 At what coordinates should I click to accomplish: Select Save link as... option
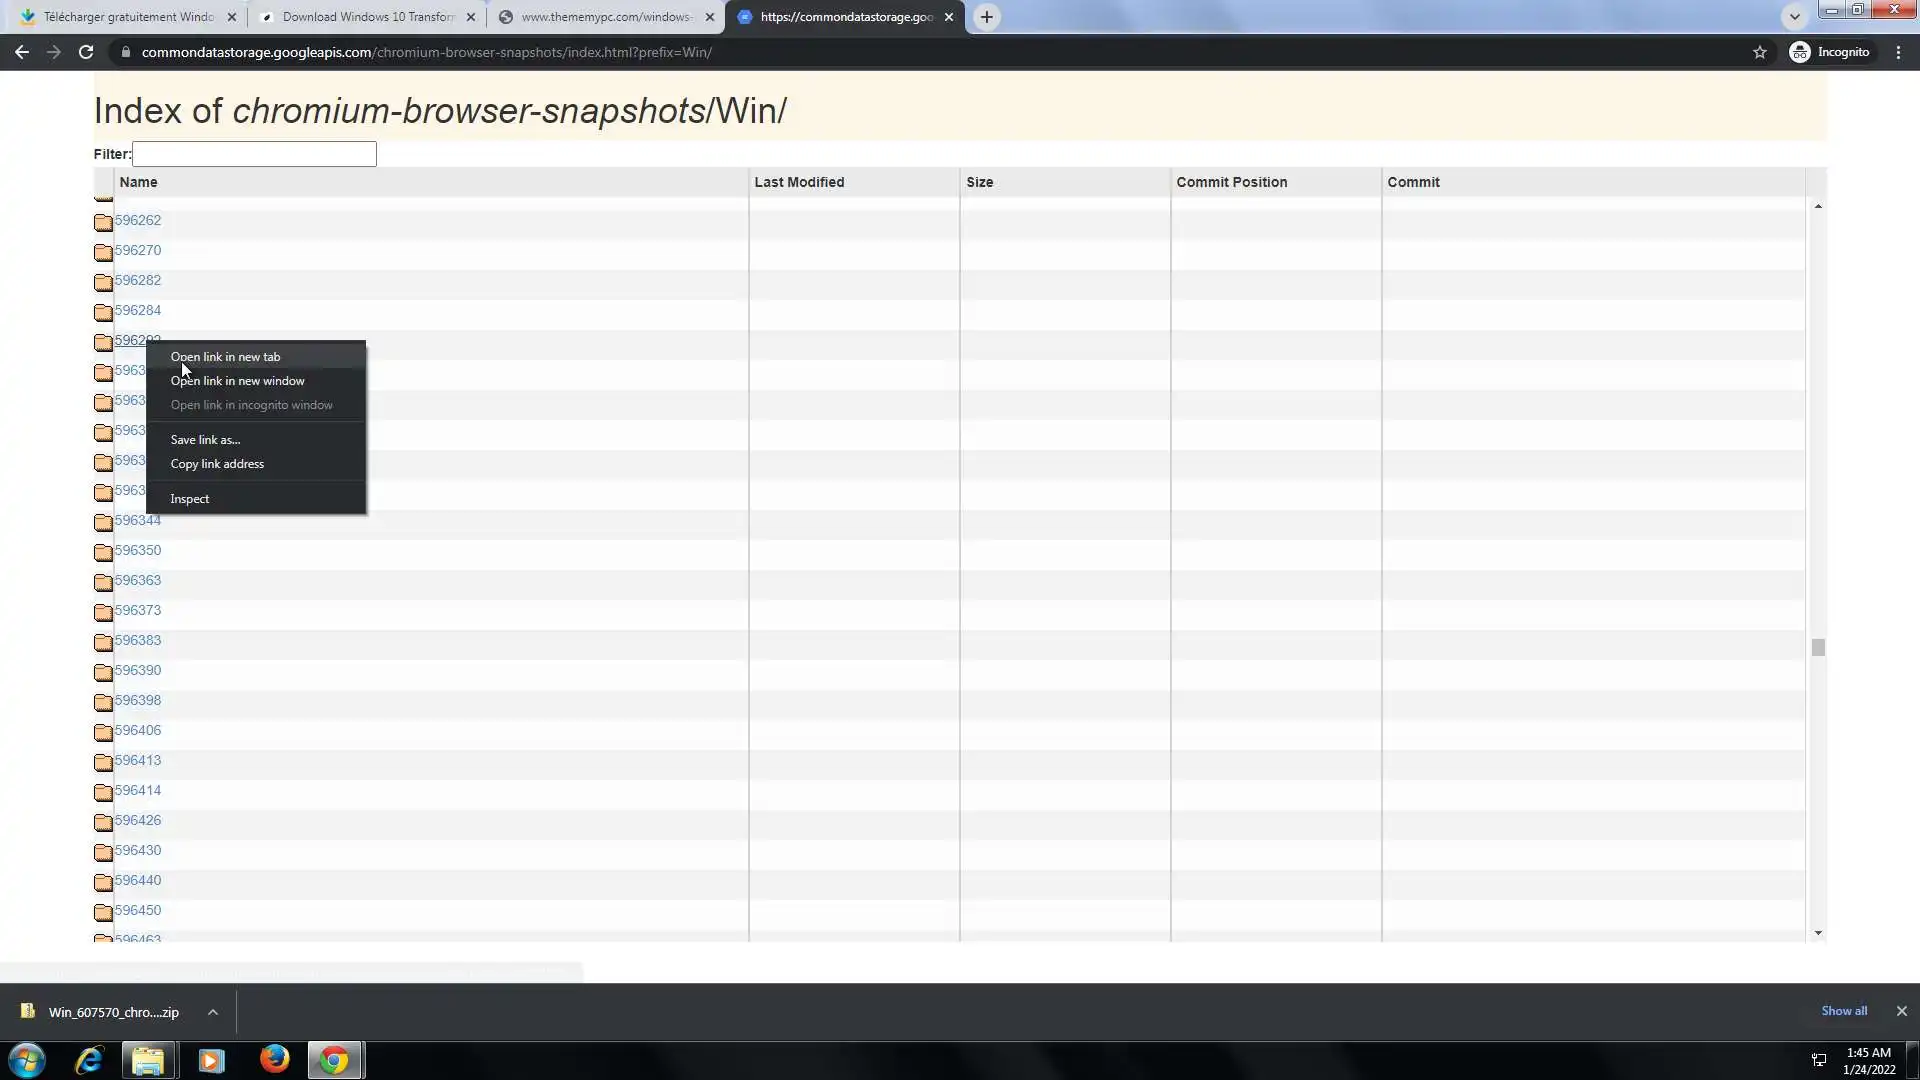[205, 440]
